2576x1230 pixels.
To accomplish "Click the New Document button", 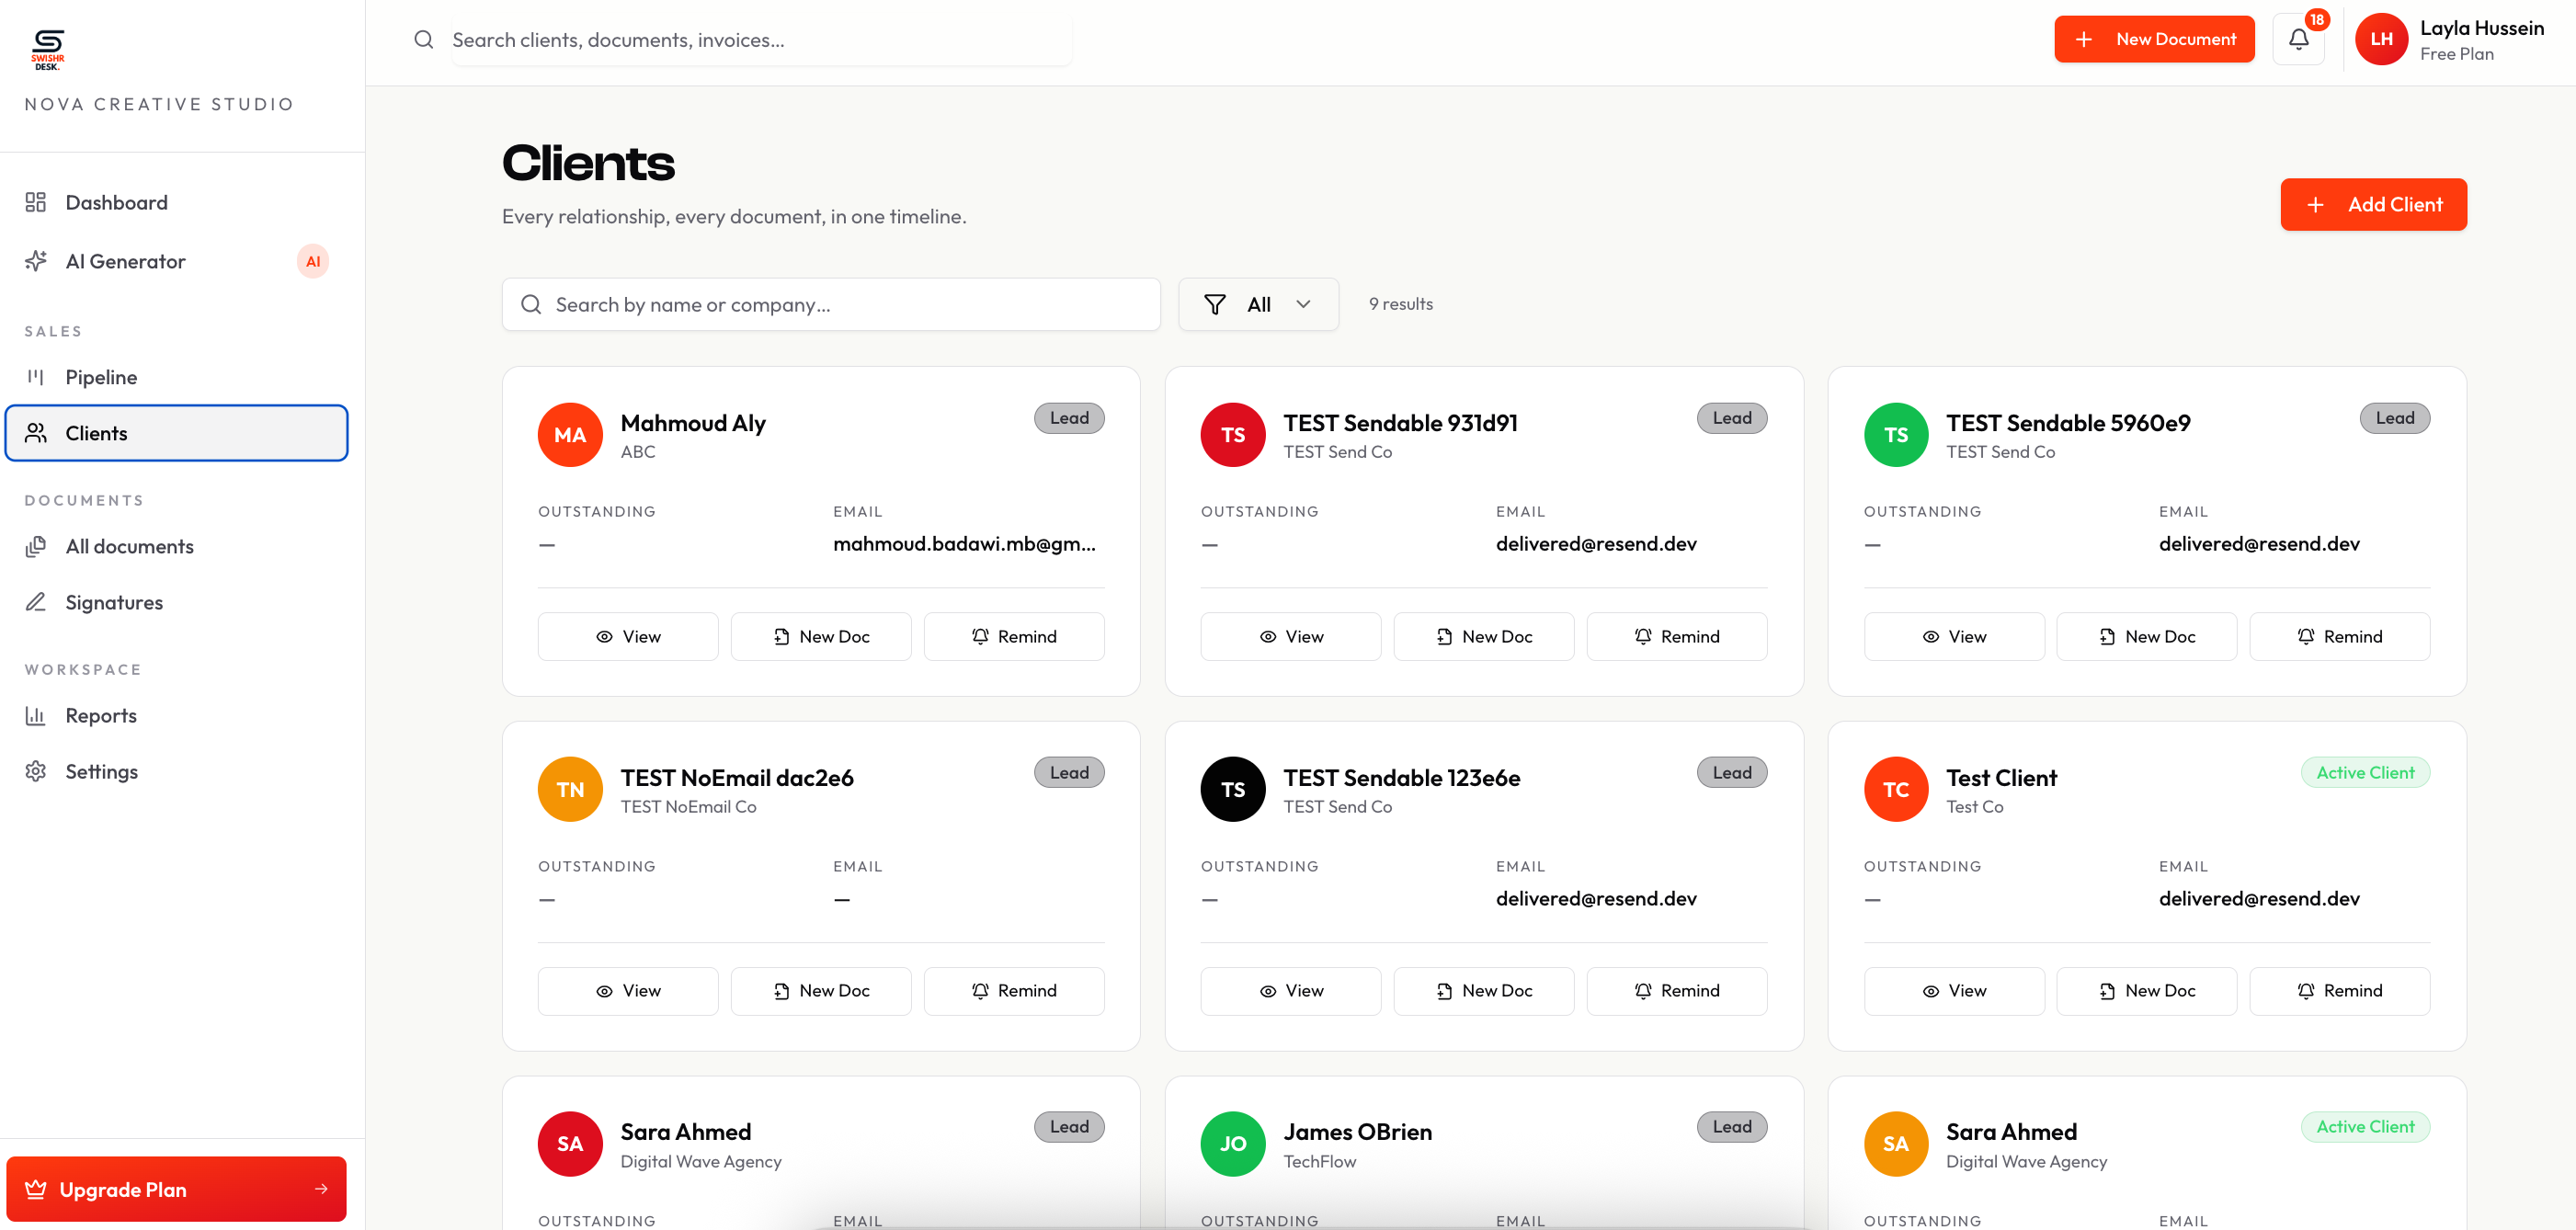I will pyautogui.click(x=2154, y=39).
